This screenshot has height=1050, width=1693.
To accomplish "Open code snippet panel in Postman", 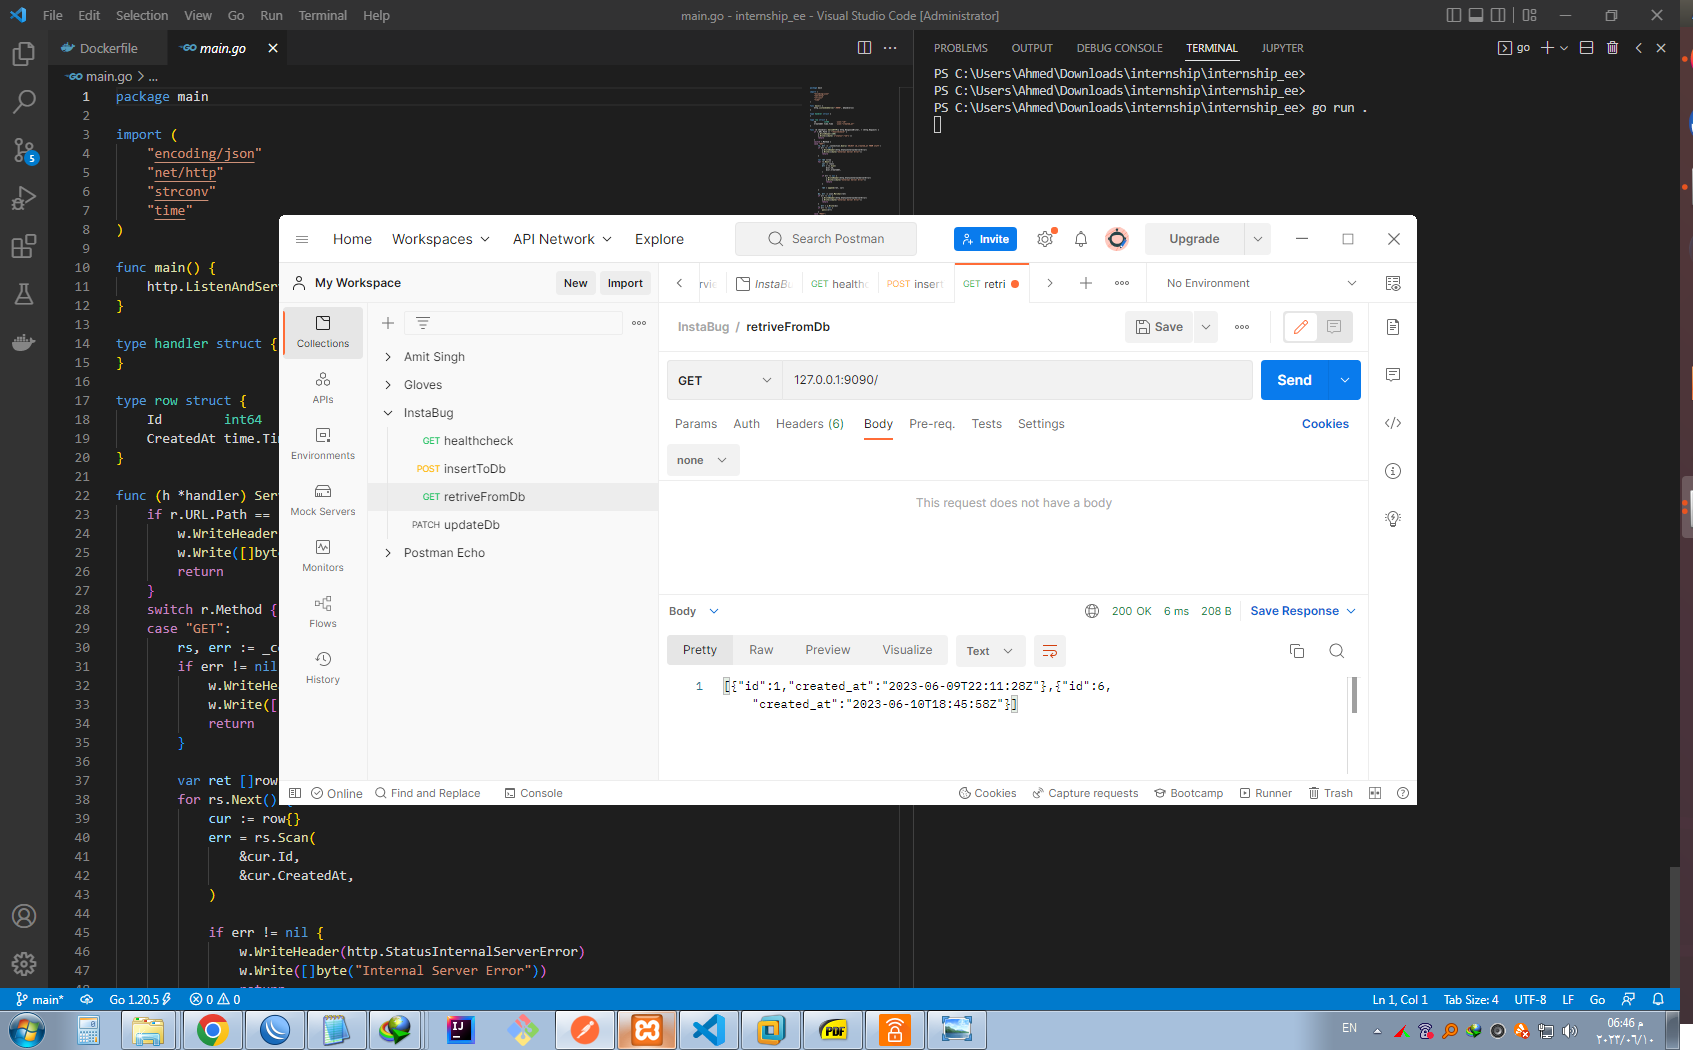I will click(x=1393, y=423).
